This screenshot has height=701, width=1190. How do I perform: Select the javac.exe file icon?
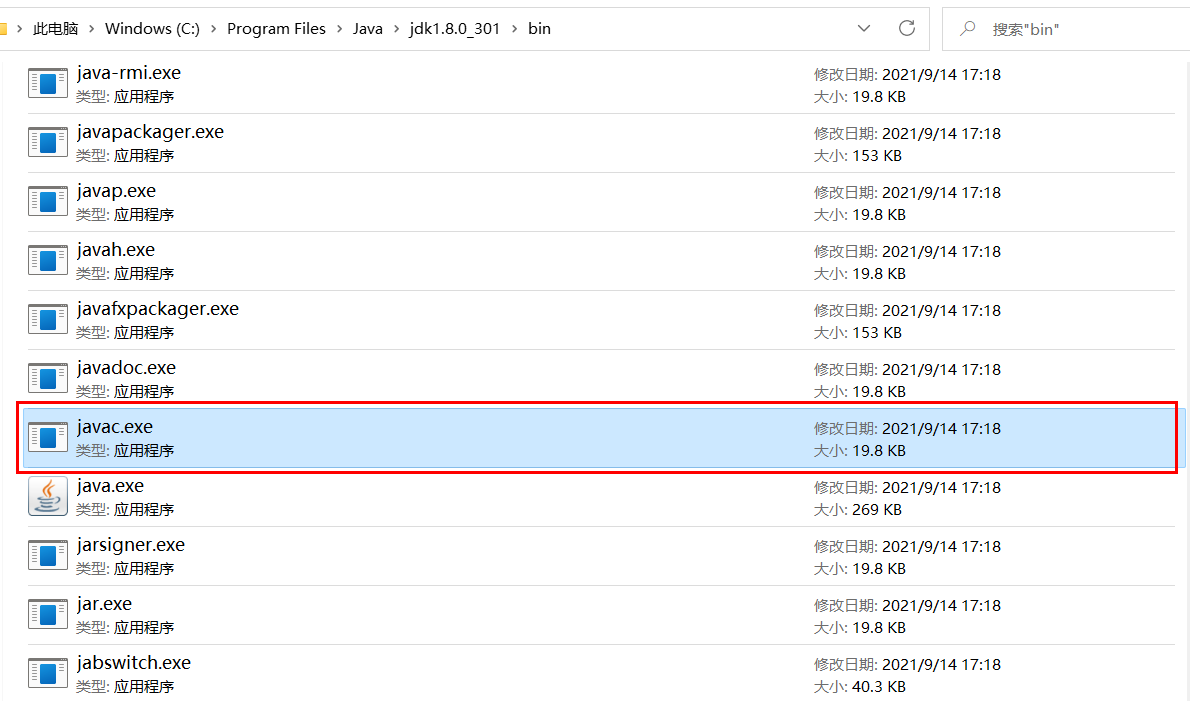tap(48, 438)
